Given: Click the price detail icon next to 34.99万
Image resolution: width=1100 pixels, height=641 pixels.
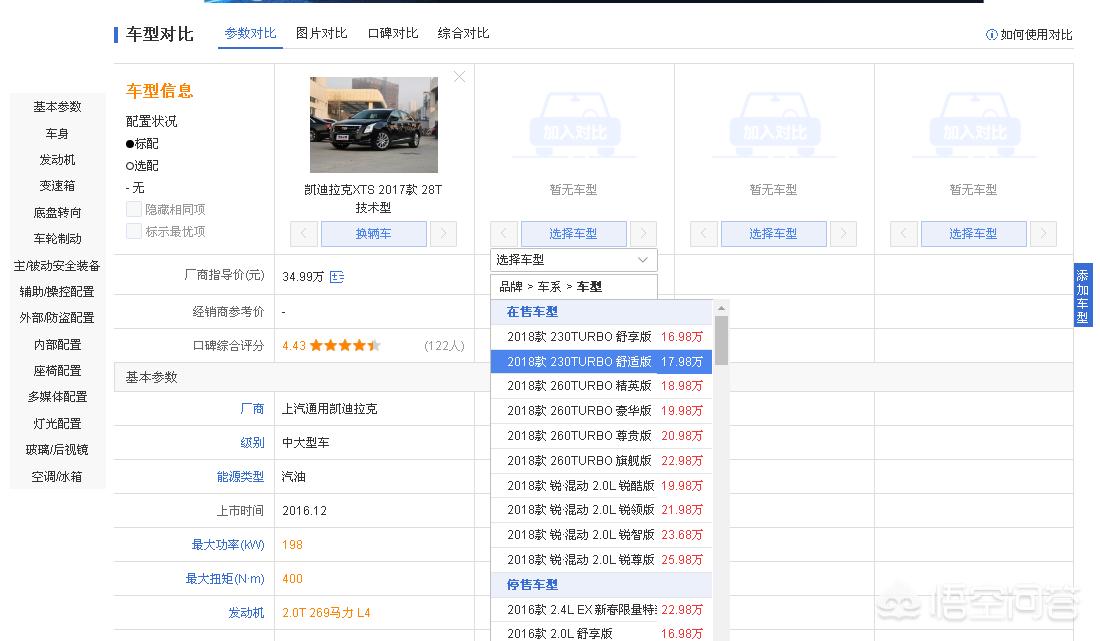Looking at the screenshot, I should tap(337, 277).
